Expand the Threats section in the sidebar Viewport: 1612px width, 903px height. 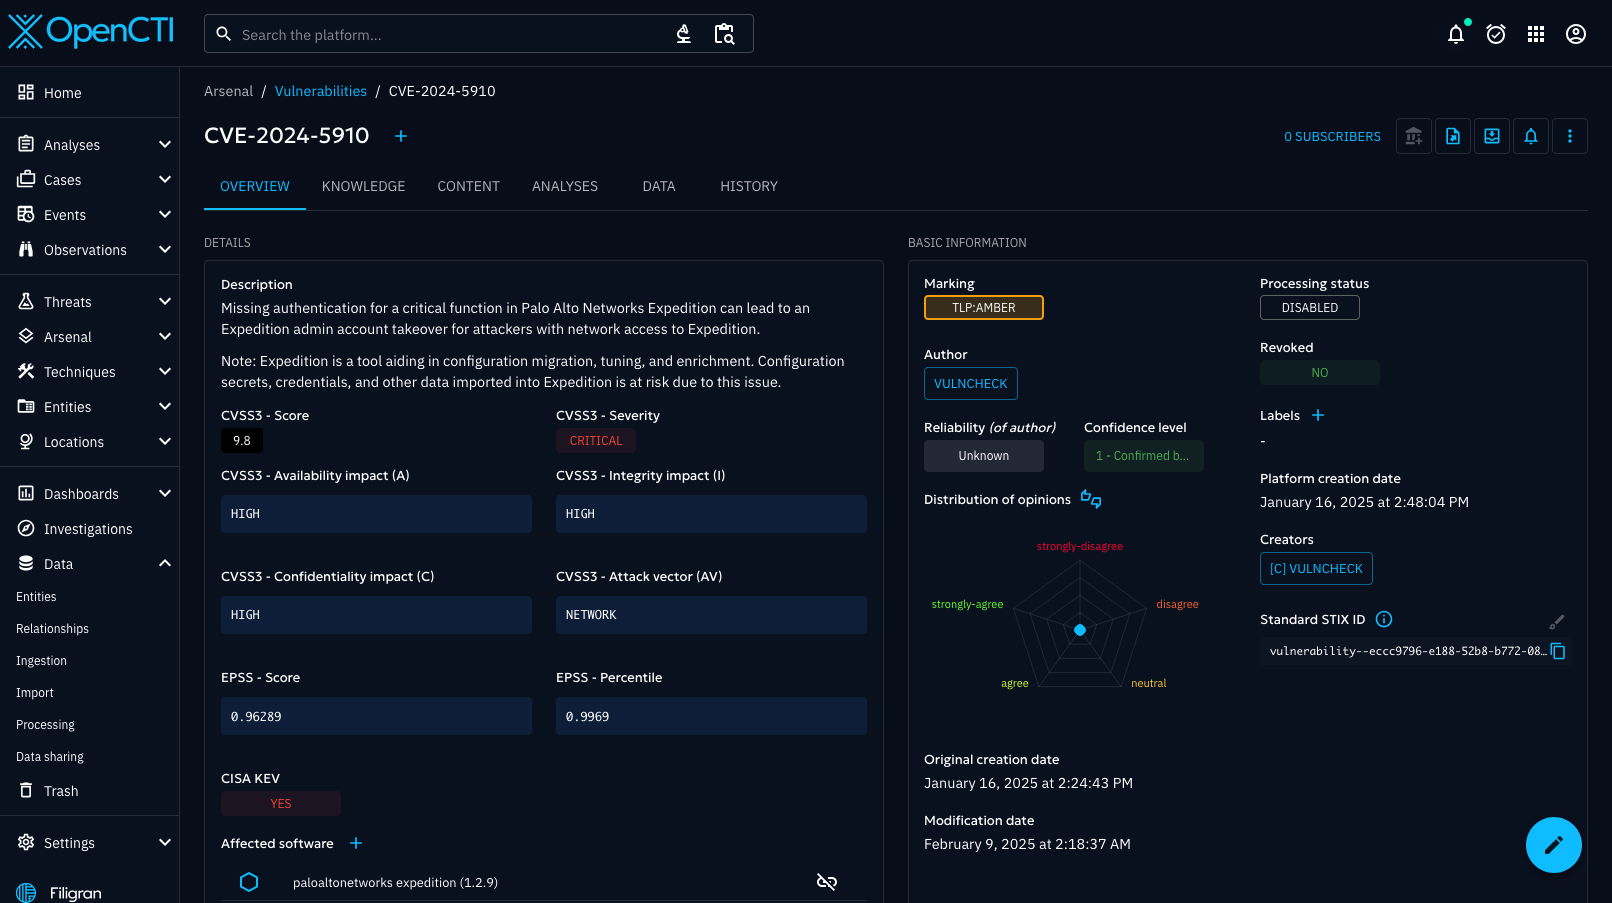(x=90, y=301)
